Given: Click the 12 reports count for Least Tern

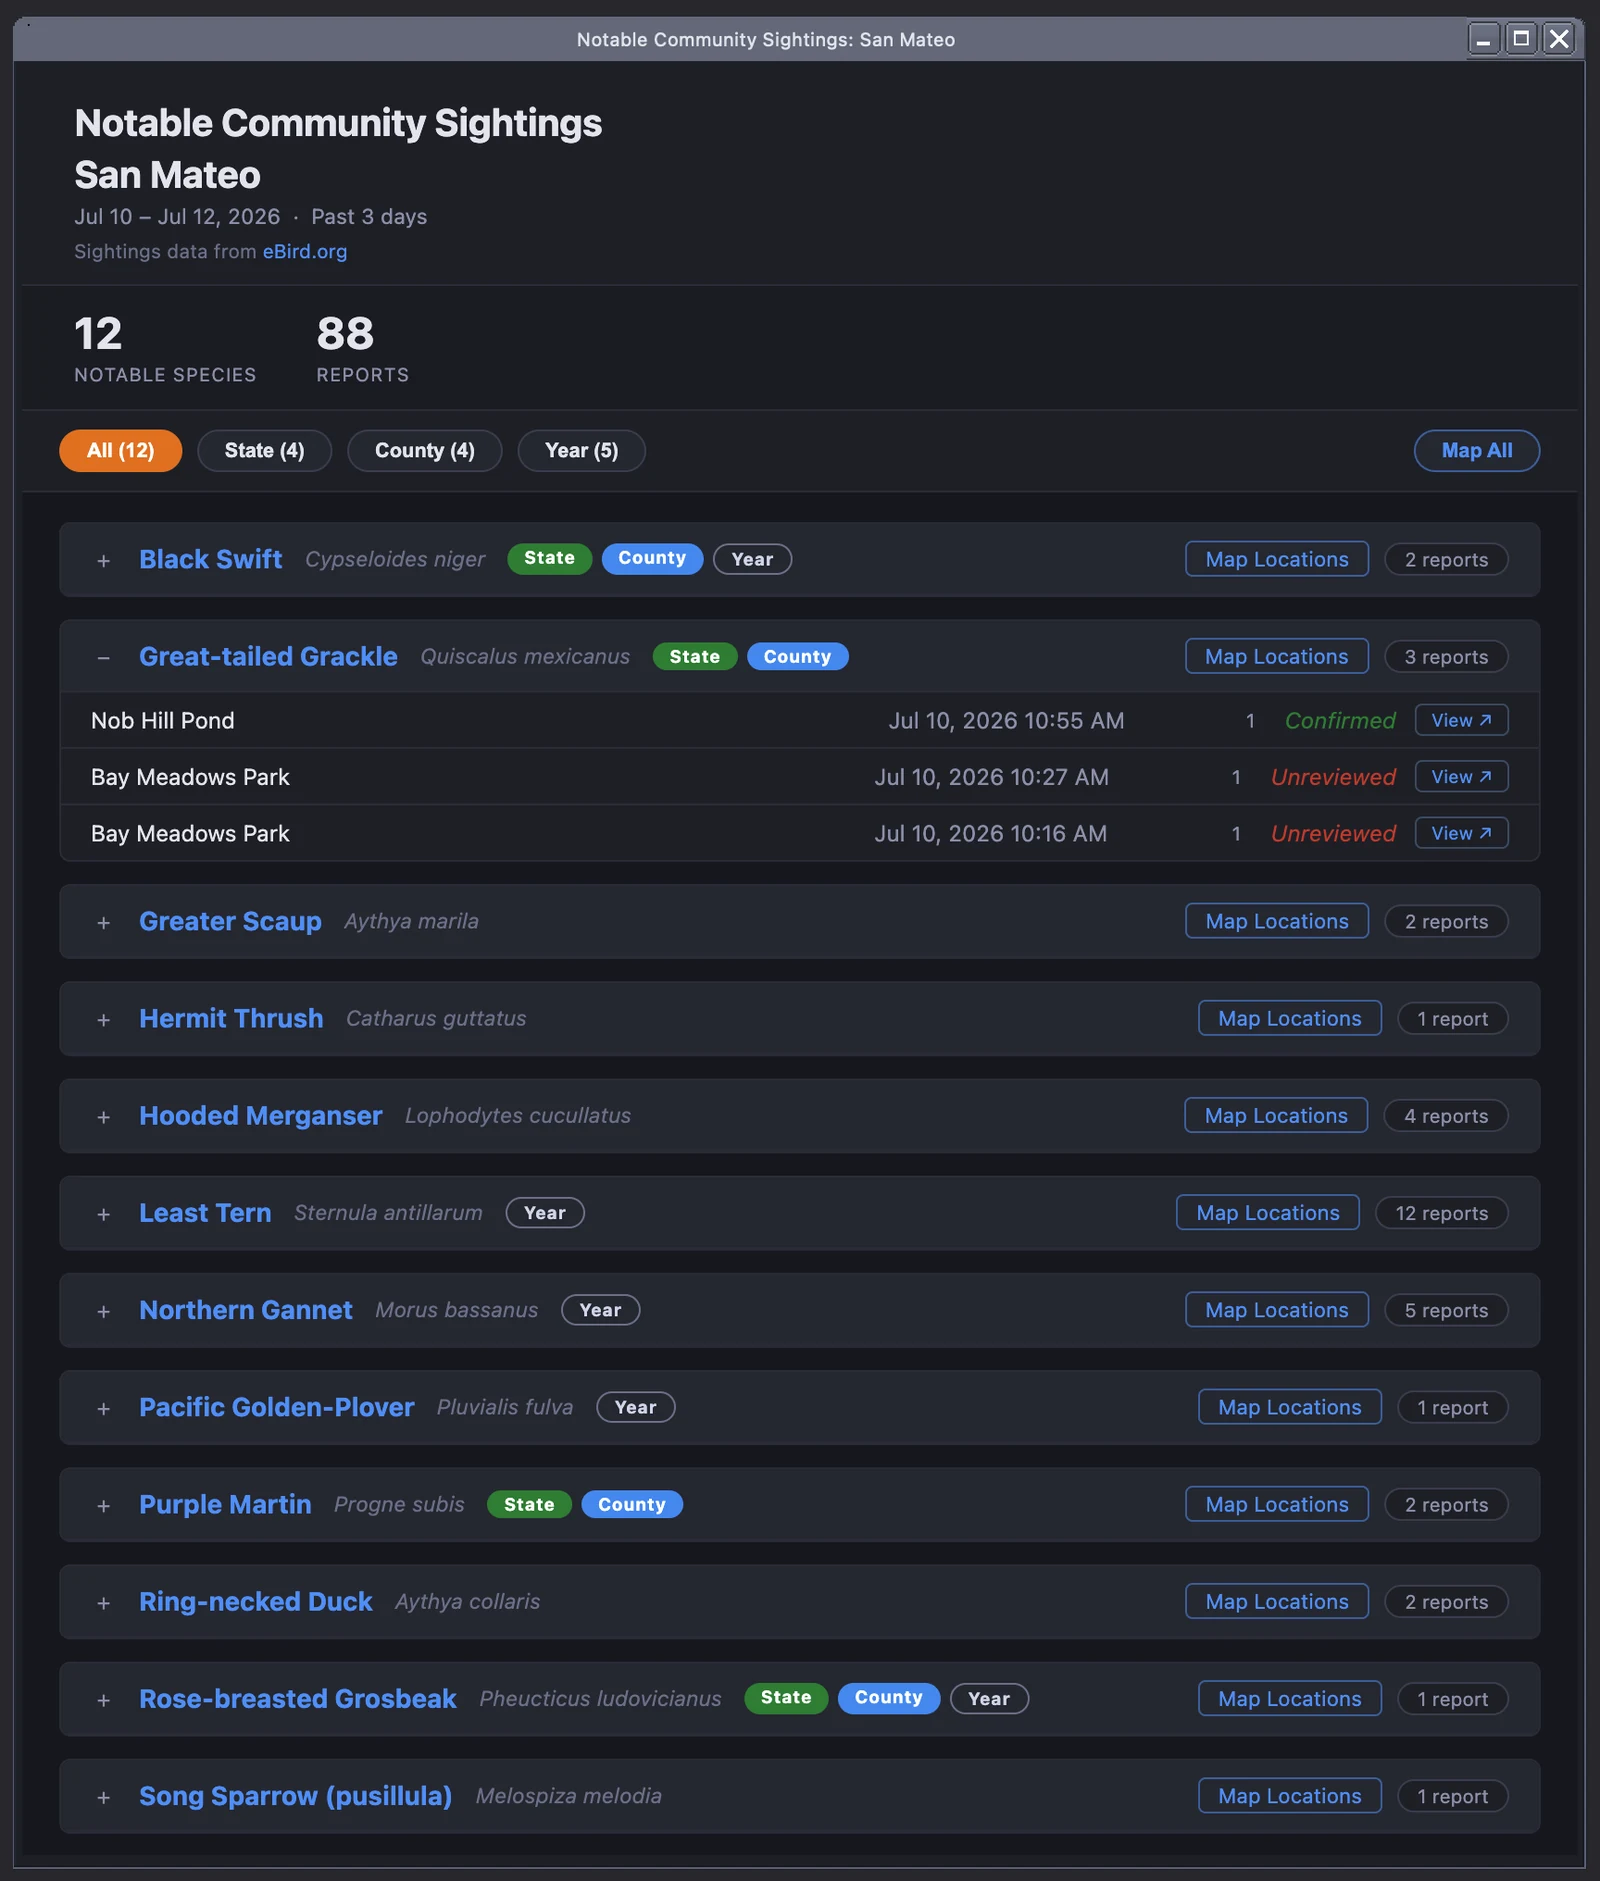Looking at the screenshot, I should click(1442, 1214).
